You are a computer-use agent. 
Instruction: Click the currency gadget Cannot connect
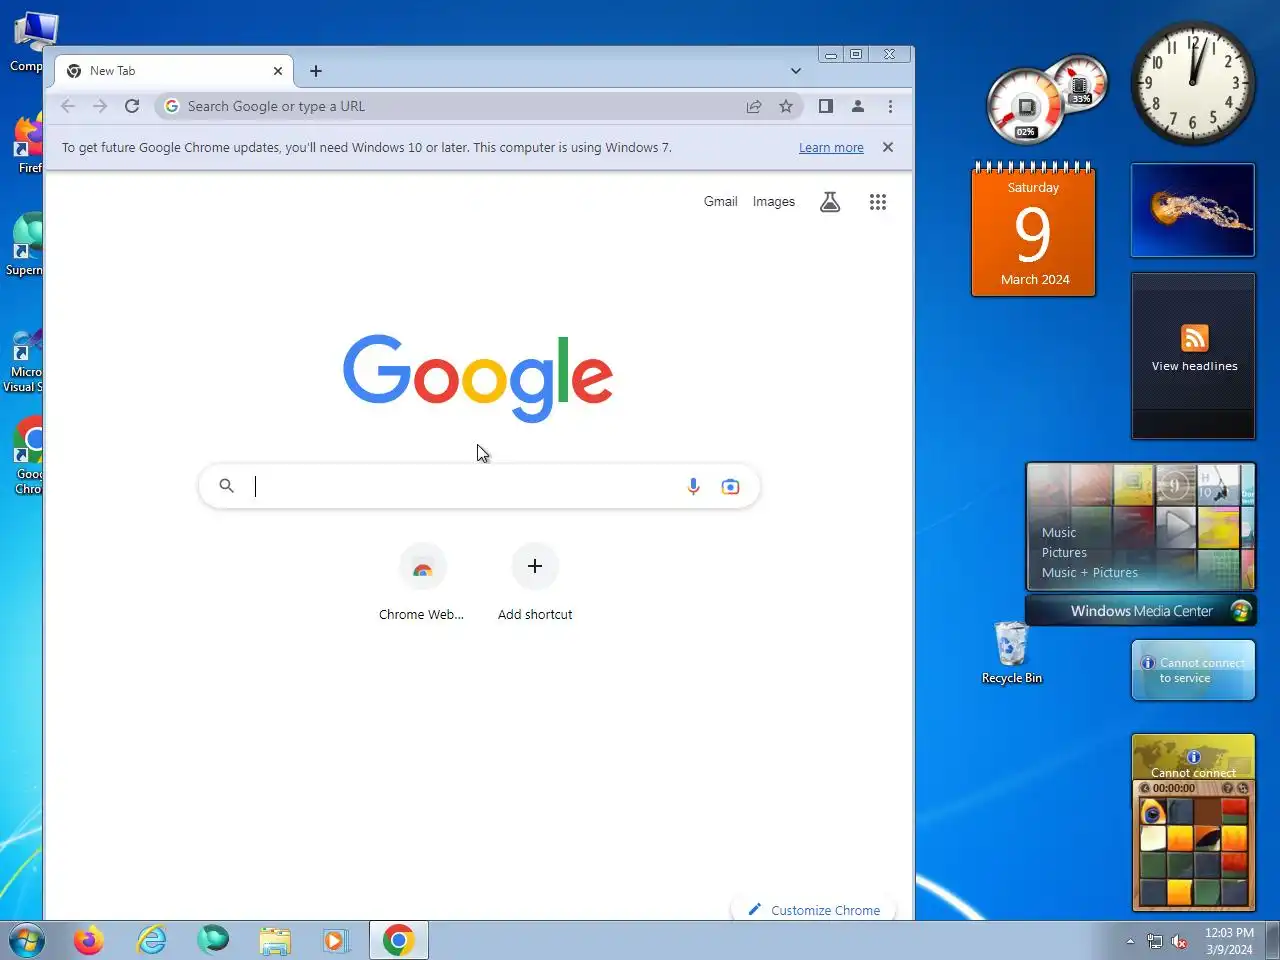(1193, 757)
